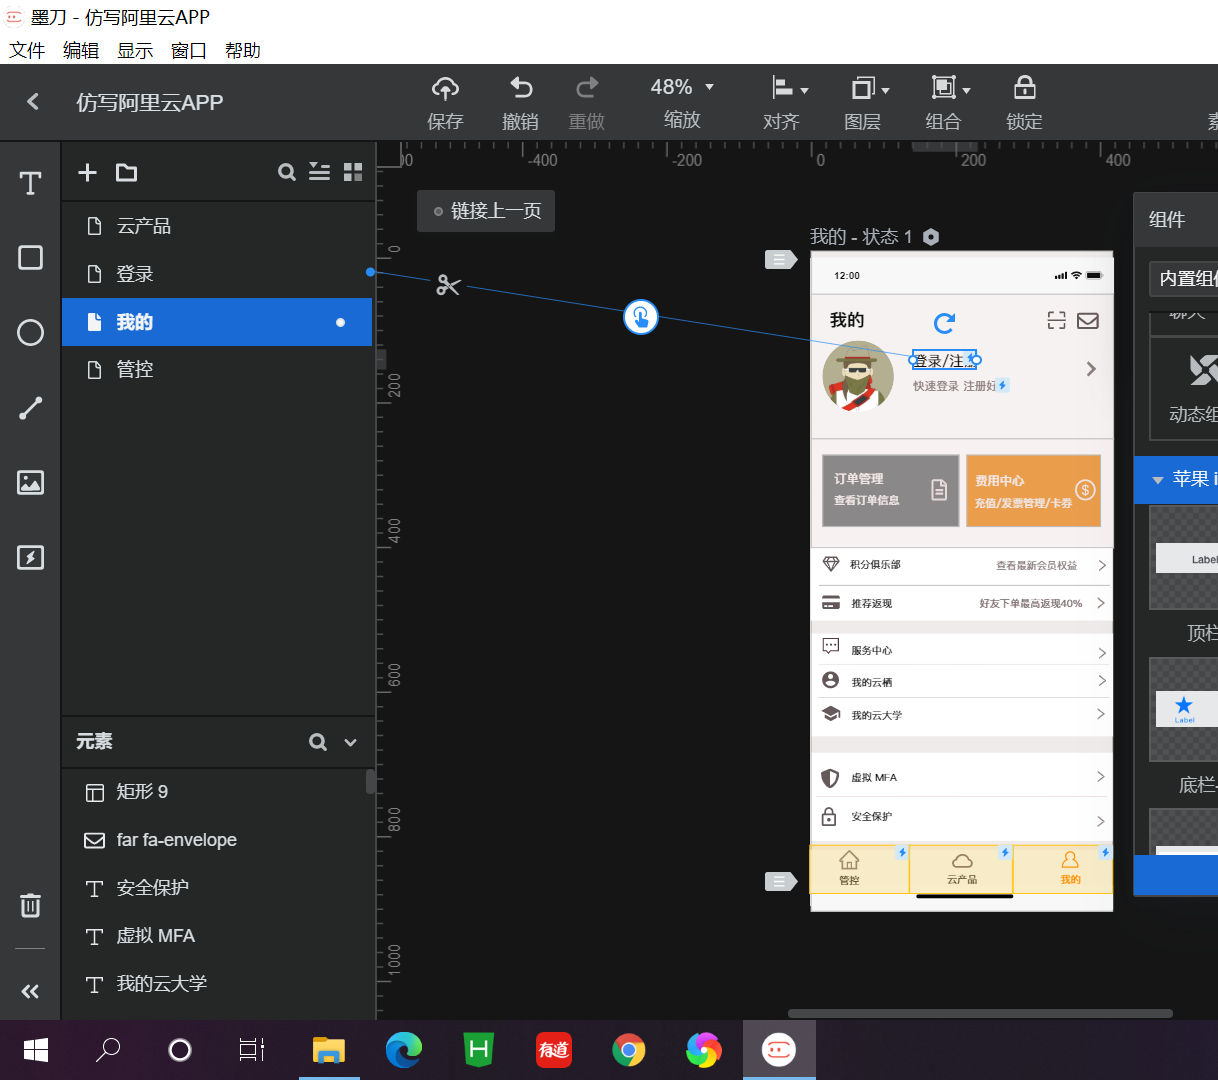Open the 编辑 menu
This screenshot has width=1218, height=1080.
81,50
